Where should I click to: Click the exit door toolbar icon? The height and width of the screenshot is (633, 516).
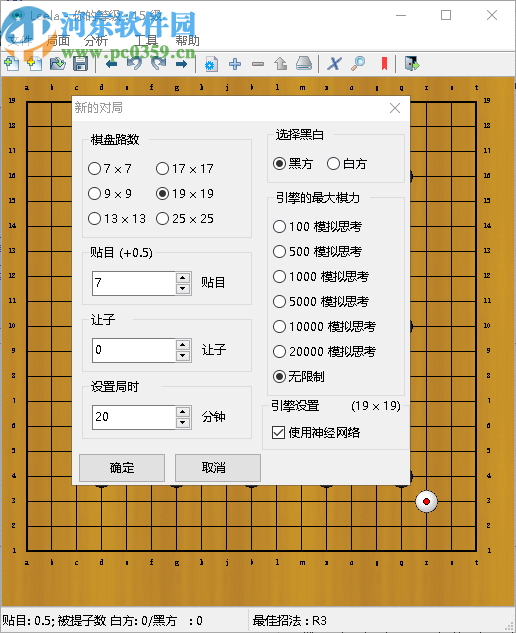[x=412, y=64]
